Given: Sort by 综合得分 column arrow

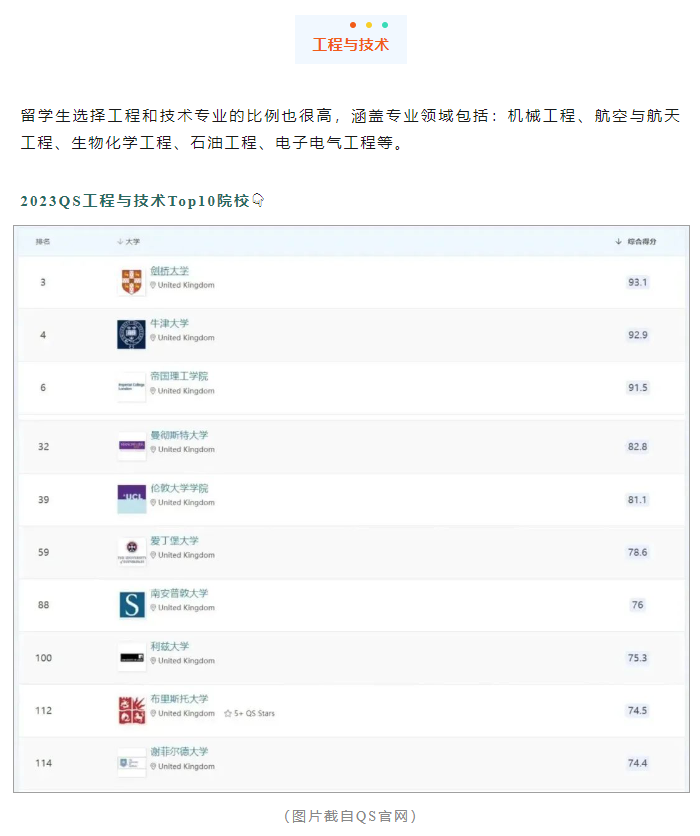Looking at the screenshot, I should [x=618, y=242].
